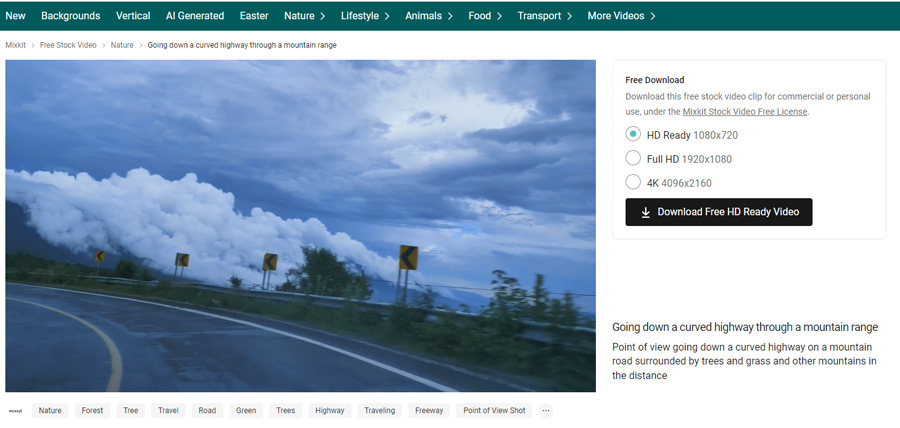Viewport: 900px width, 428px height.
Task: Expand the Transport category menu
Action: click(x=545, y=16)
